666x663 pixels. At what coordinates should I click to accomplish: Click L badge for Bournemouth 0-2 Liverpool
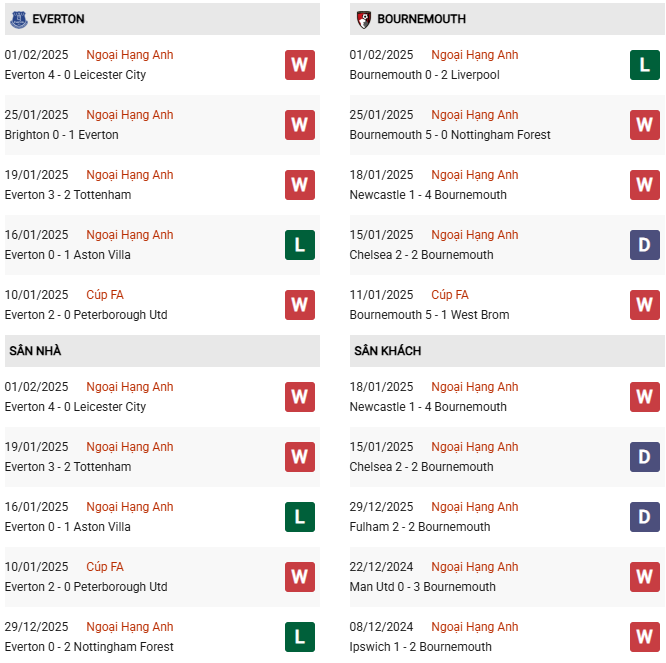[x=644, y=65]
